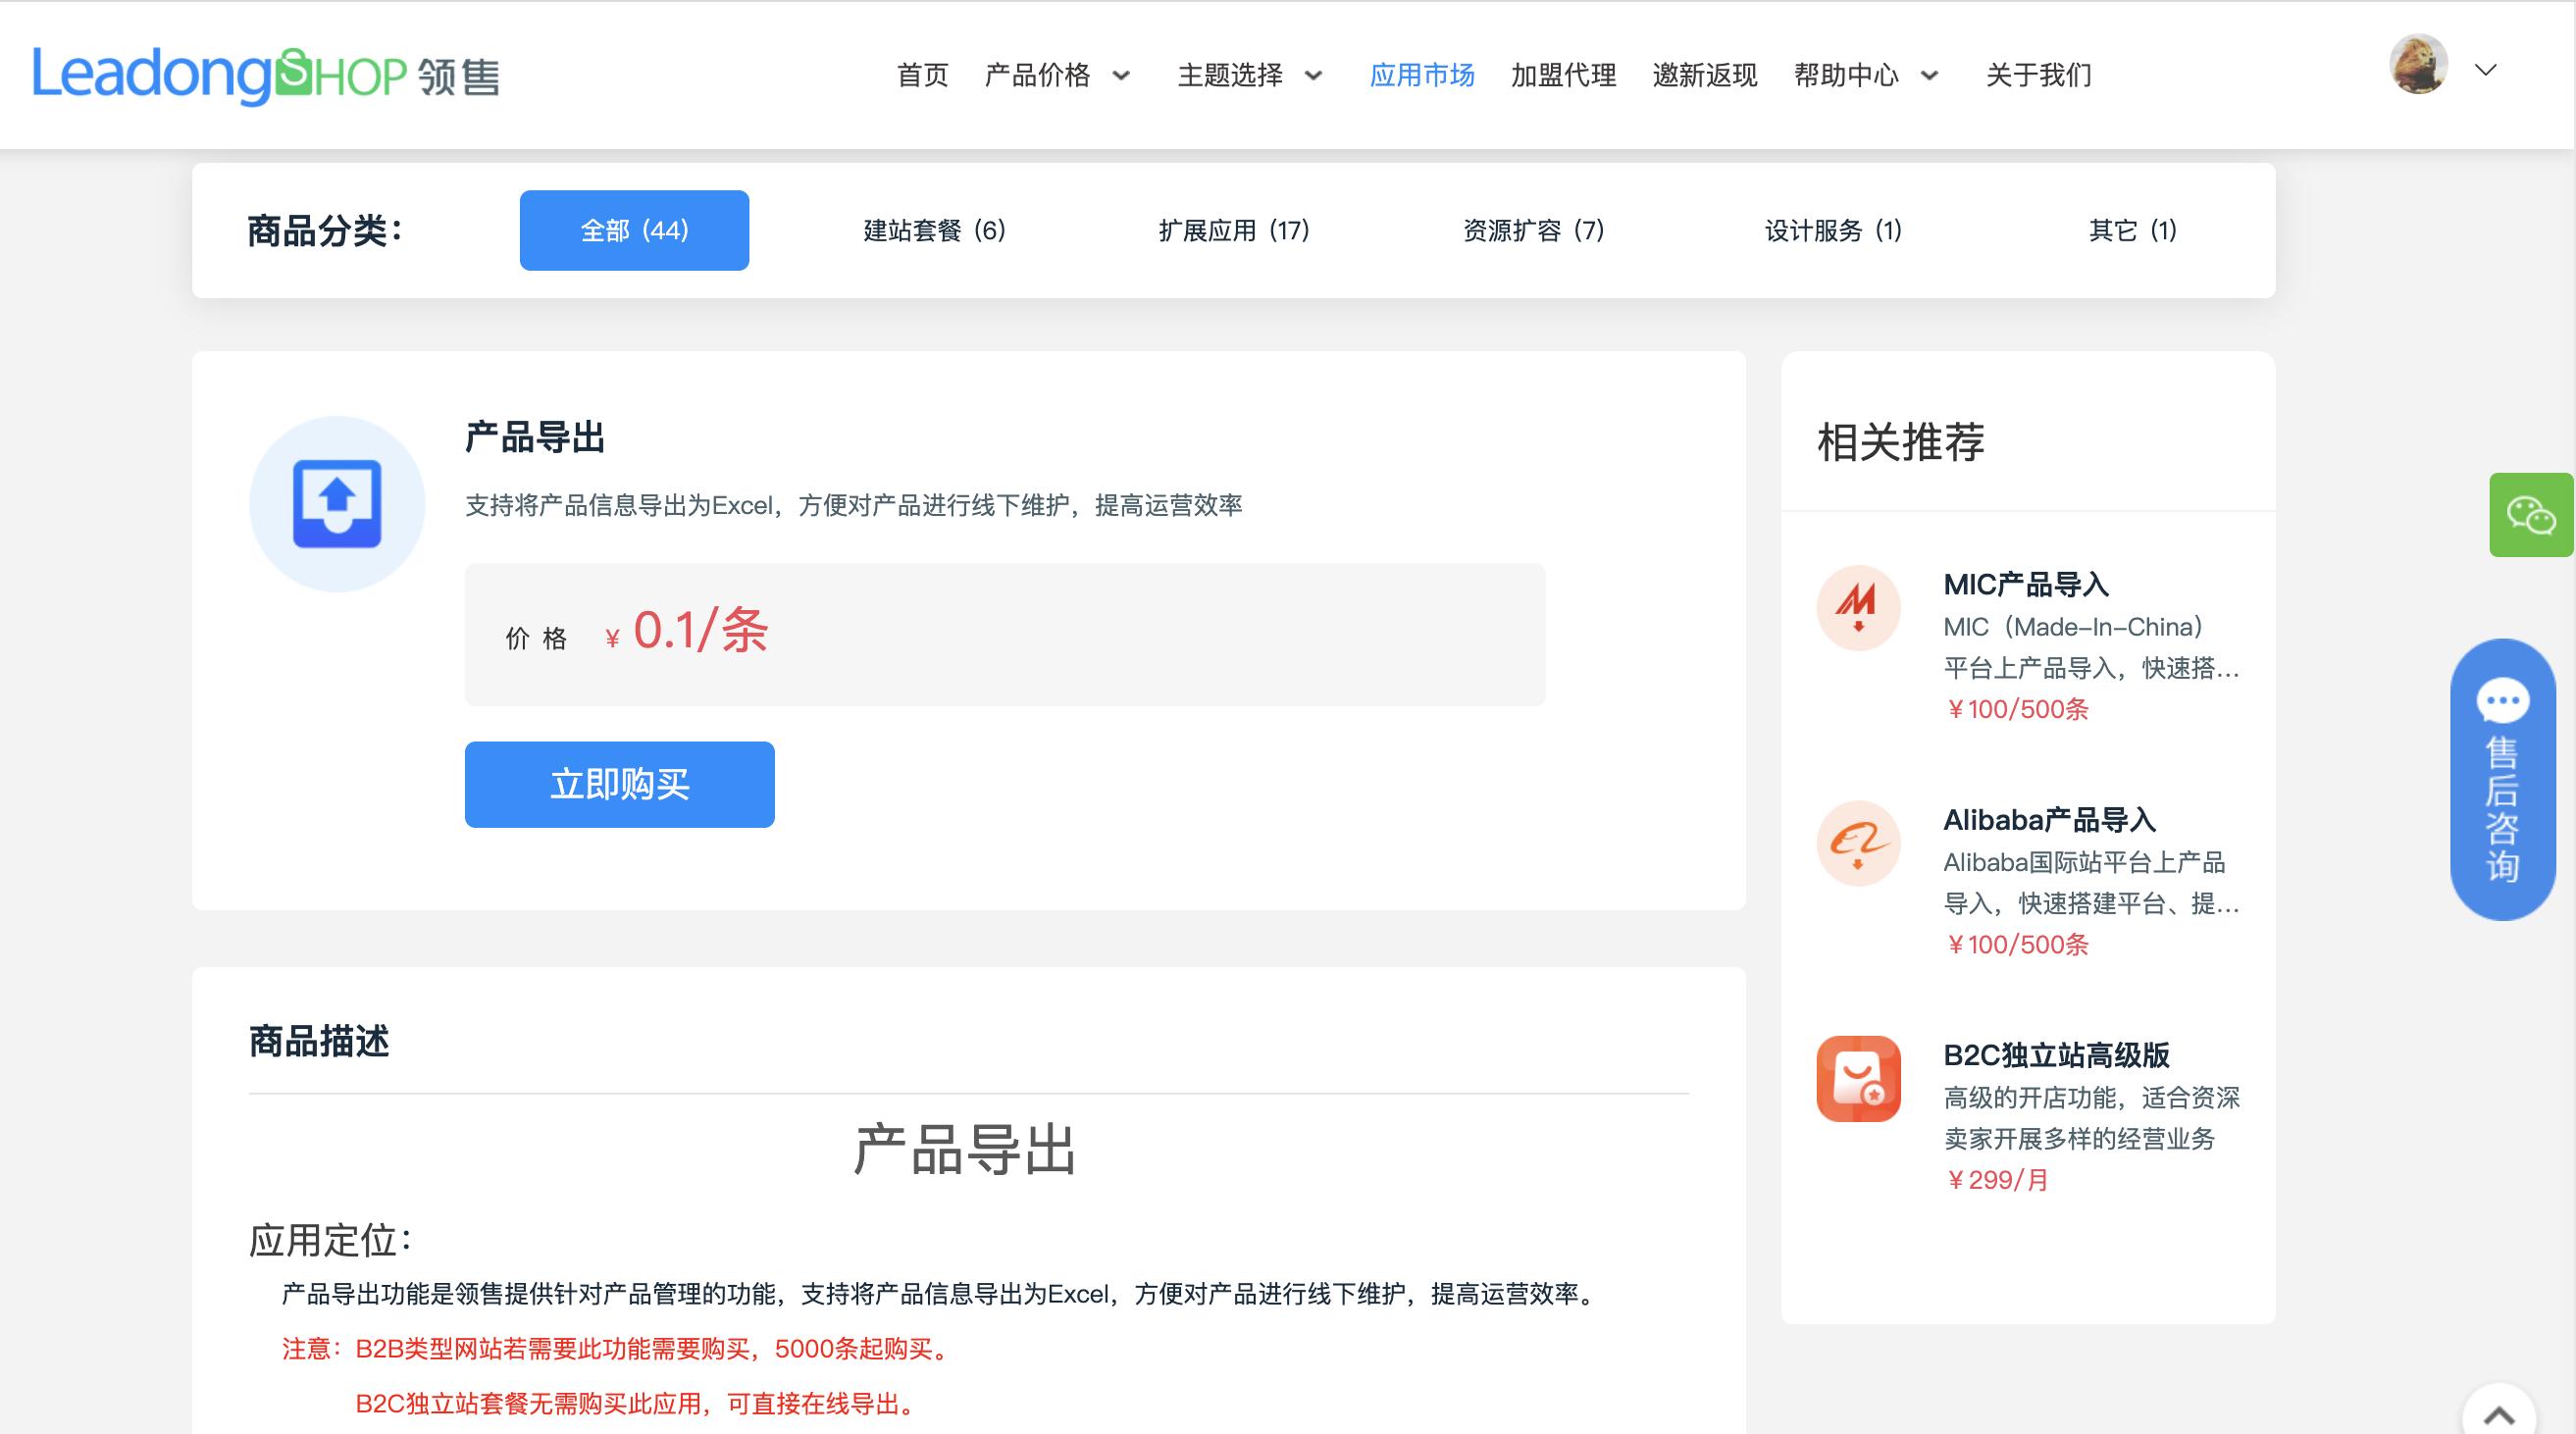Click the LeadongShop 领售 logo

click(265, 73)
